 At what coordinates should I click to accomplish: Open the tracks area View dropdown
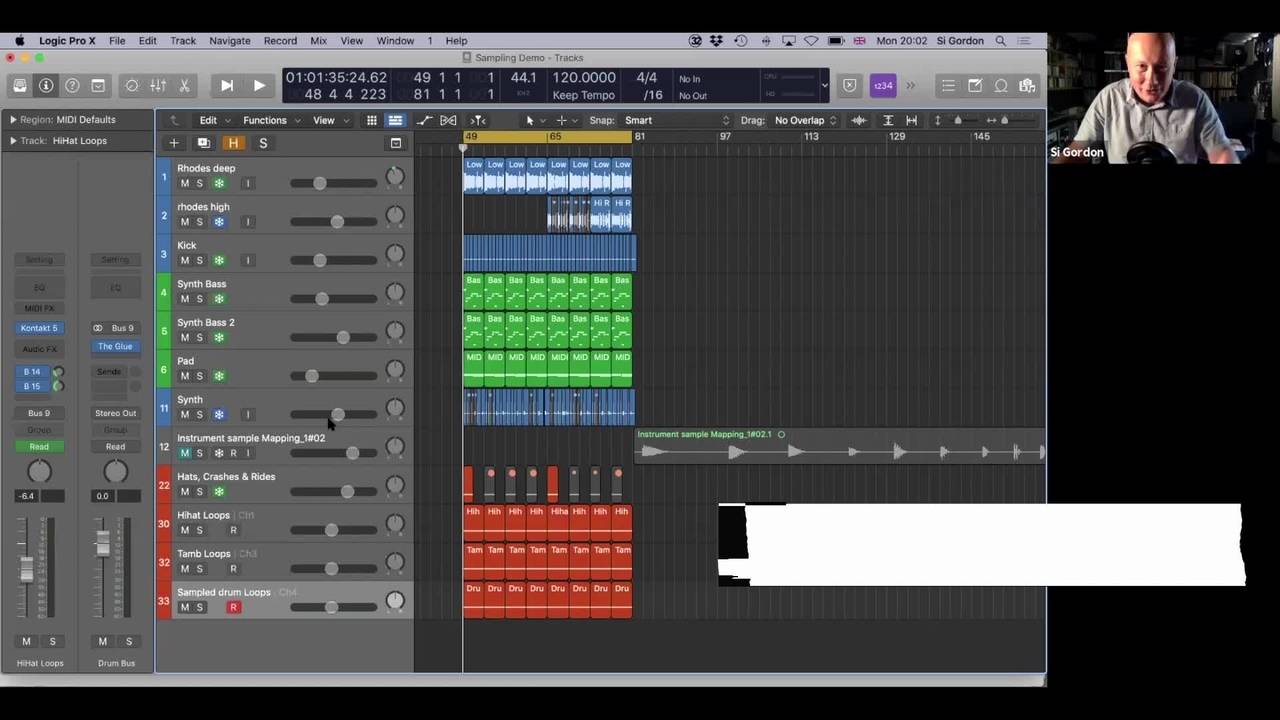(331, 120)
